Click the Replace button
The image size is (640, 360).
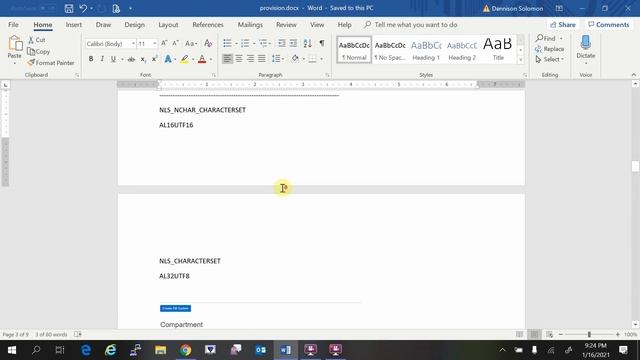[549, 49]
